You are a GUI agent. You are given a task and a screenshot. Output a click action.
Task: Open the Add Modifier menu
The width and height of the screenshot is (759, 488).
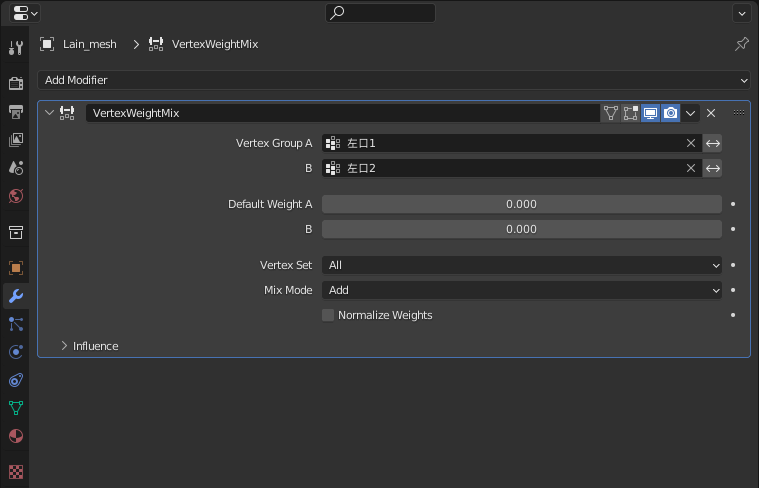pyautogui.click(x=394, y=80)
